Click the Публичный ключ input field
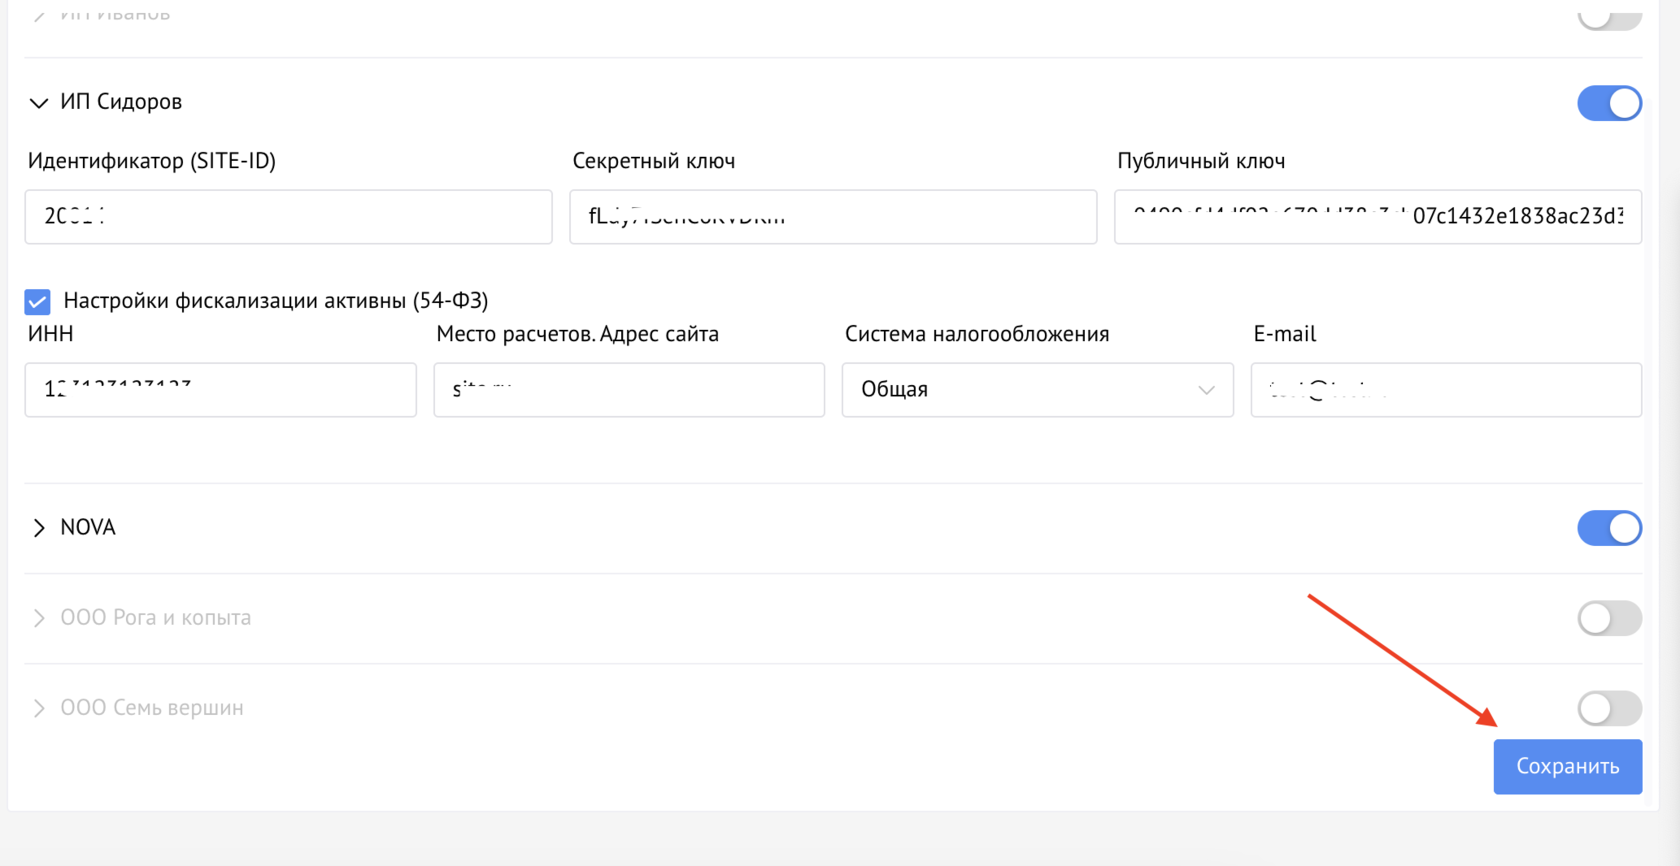This screenshot has width=1680, height=866. tap(1377, 217)
